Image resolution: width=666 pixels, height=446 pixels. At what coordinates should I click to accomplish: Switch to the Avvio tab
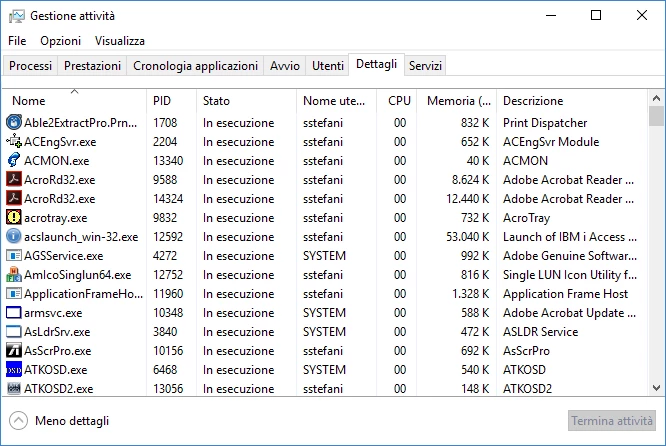285,66
